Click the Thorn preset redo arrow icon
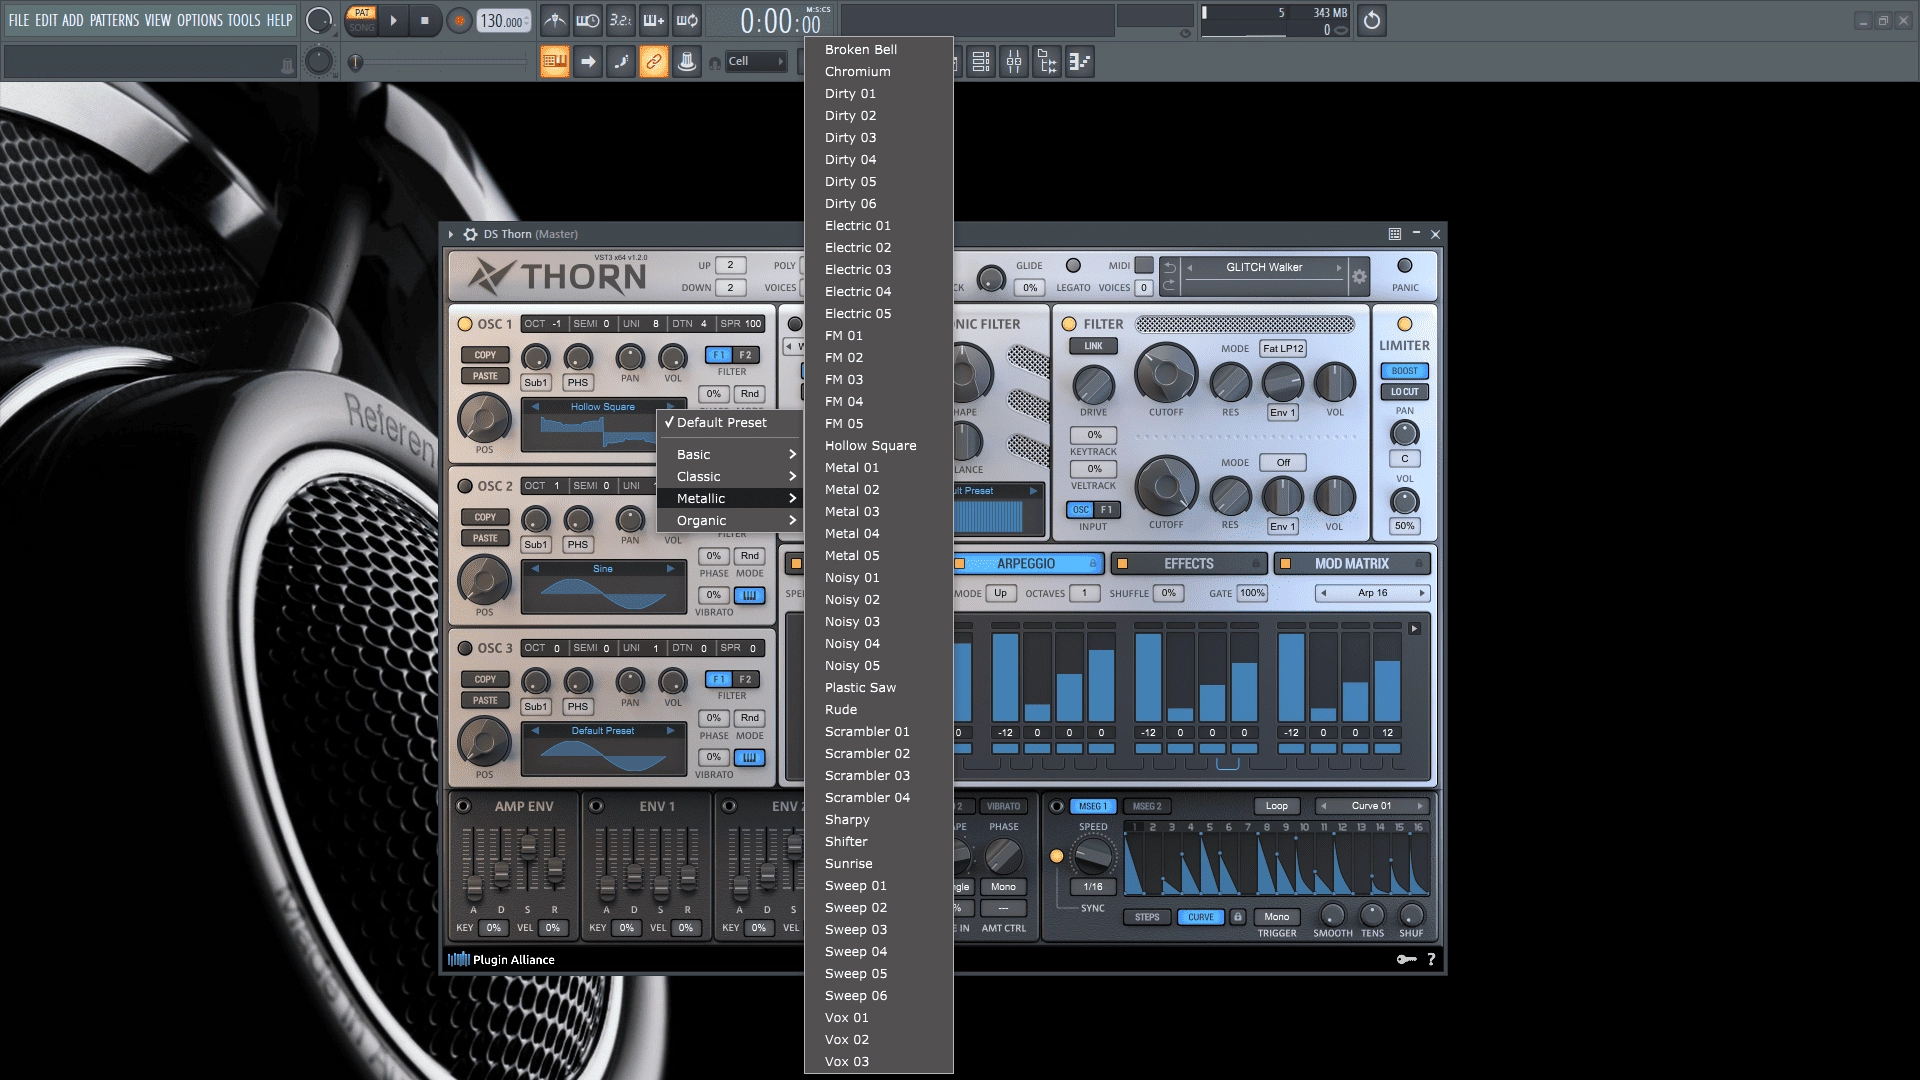Viewport: 1920px width, 1080px height. tap(1169, 285)
